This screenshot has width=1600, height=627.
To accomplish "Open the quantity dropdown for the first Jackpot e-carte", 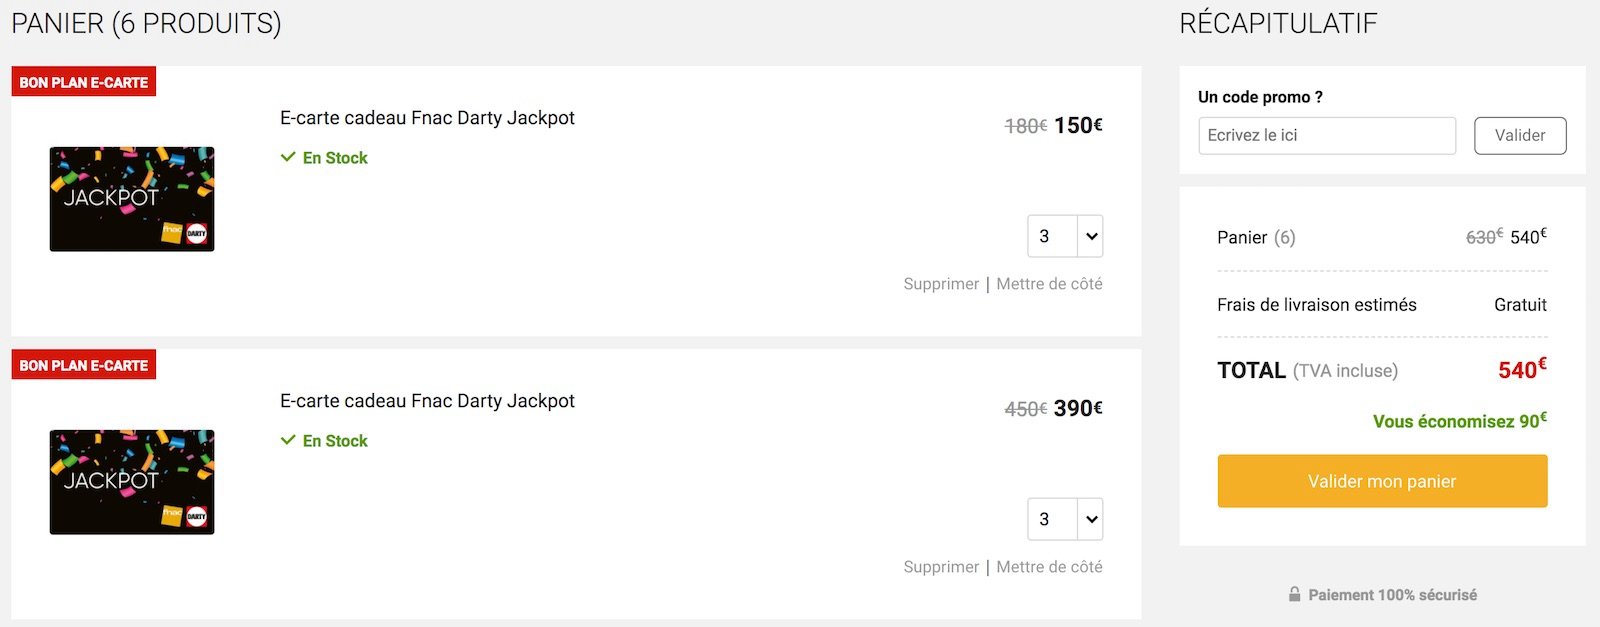I will [x=1065, y=236].
